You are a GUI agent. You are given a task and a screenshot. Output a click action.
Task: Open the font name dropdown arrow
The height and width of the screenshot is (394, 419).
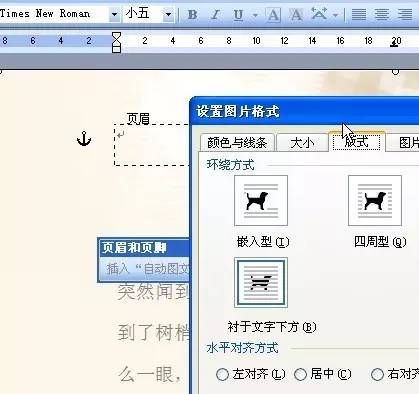point(114,14)
